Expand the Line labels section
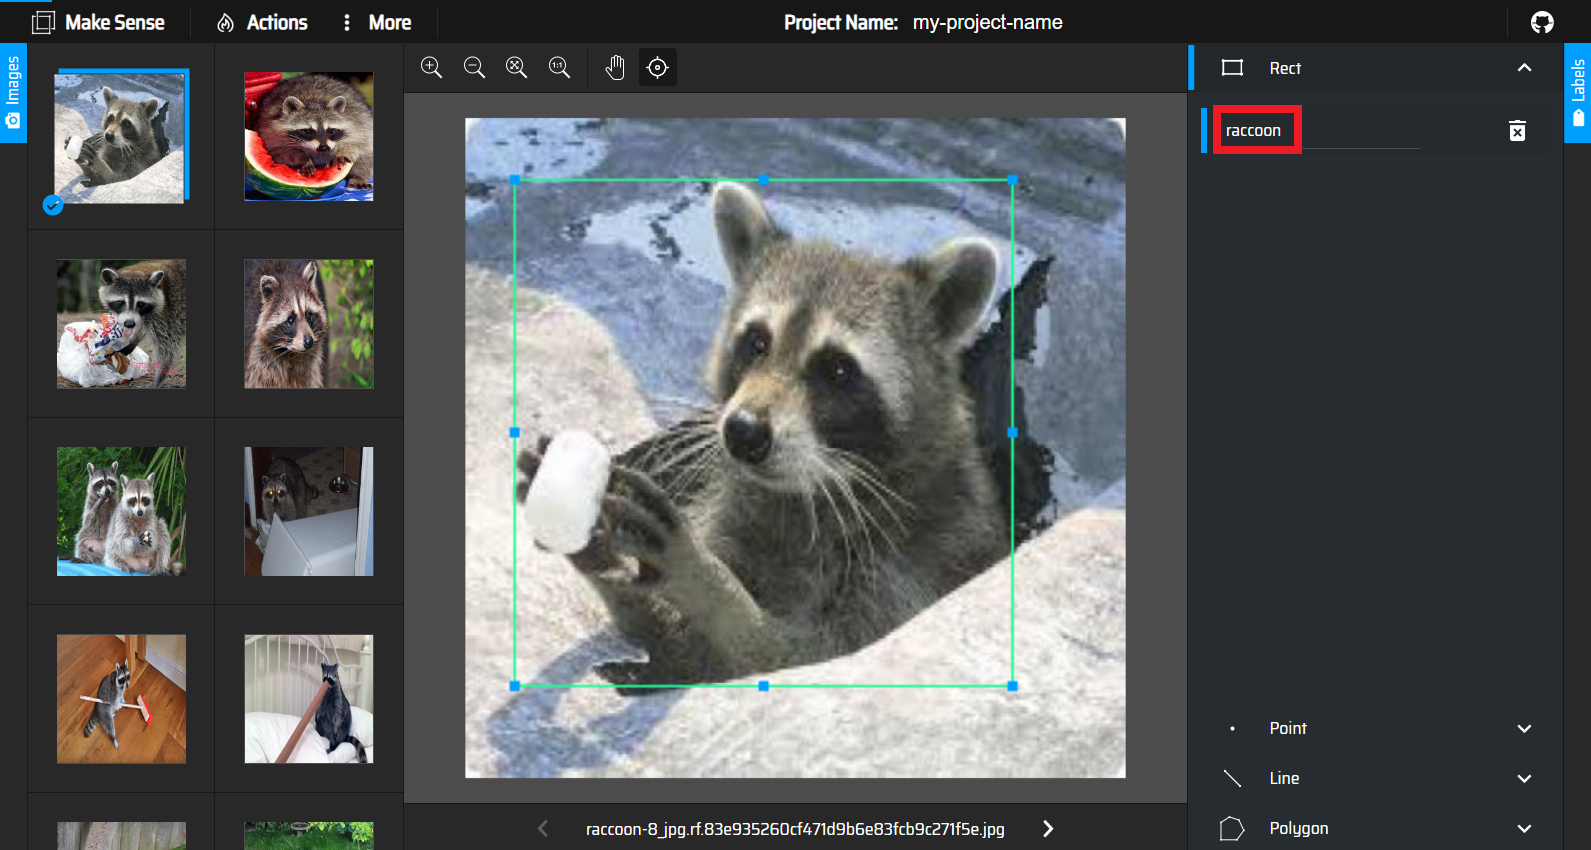This screenshot has height=850, width=1591. pos(1524,778)
